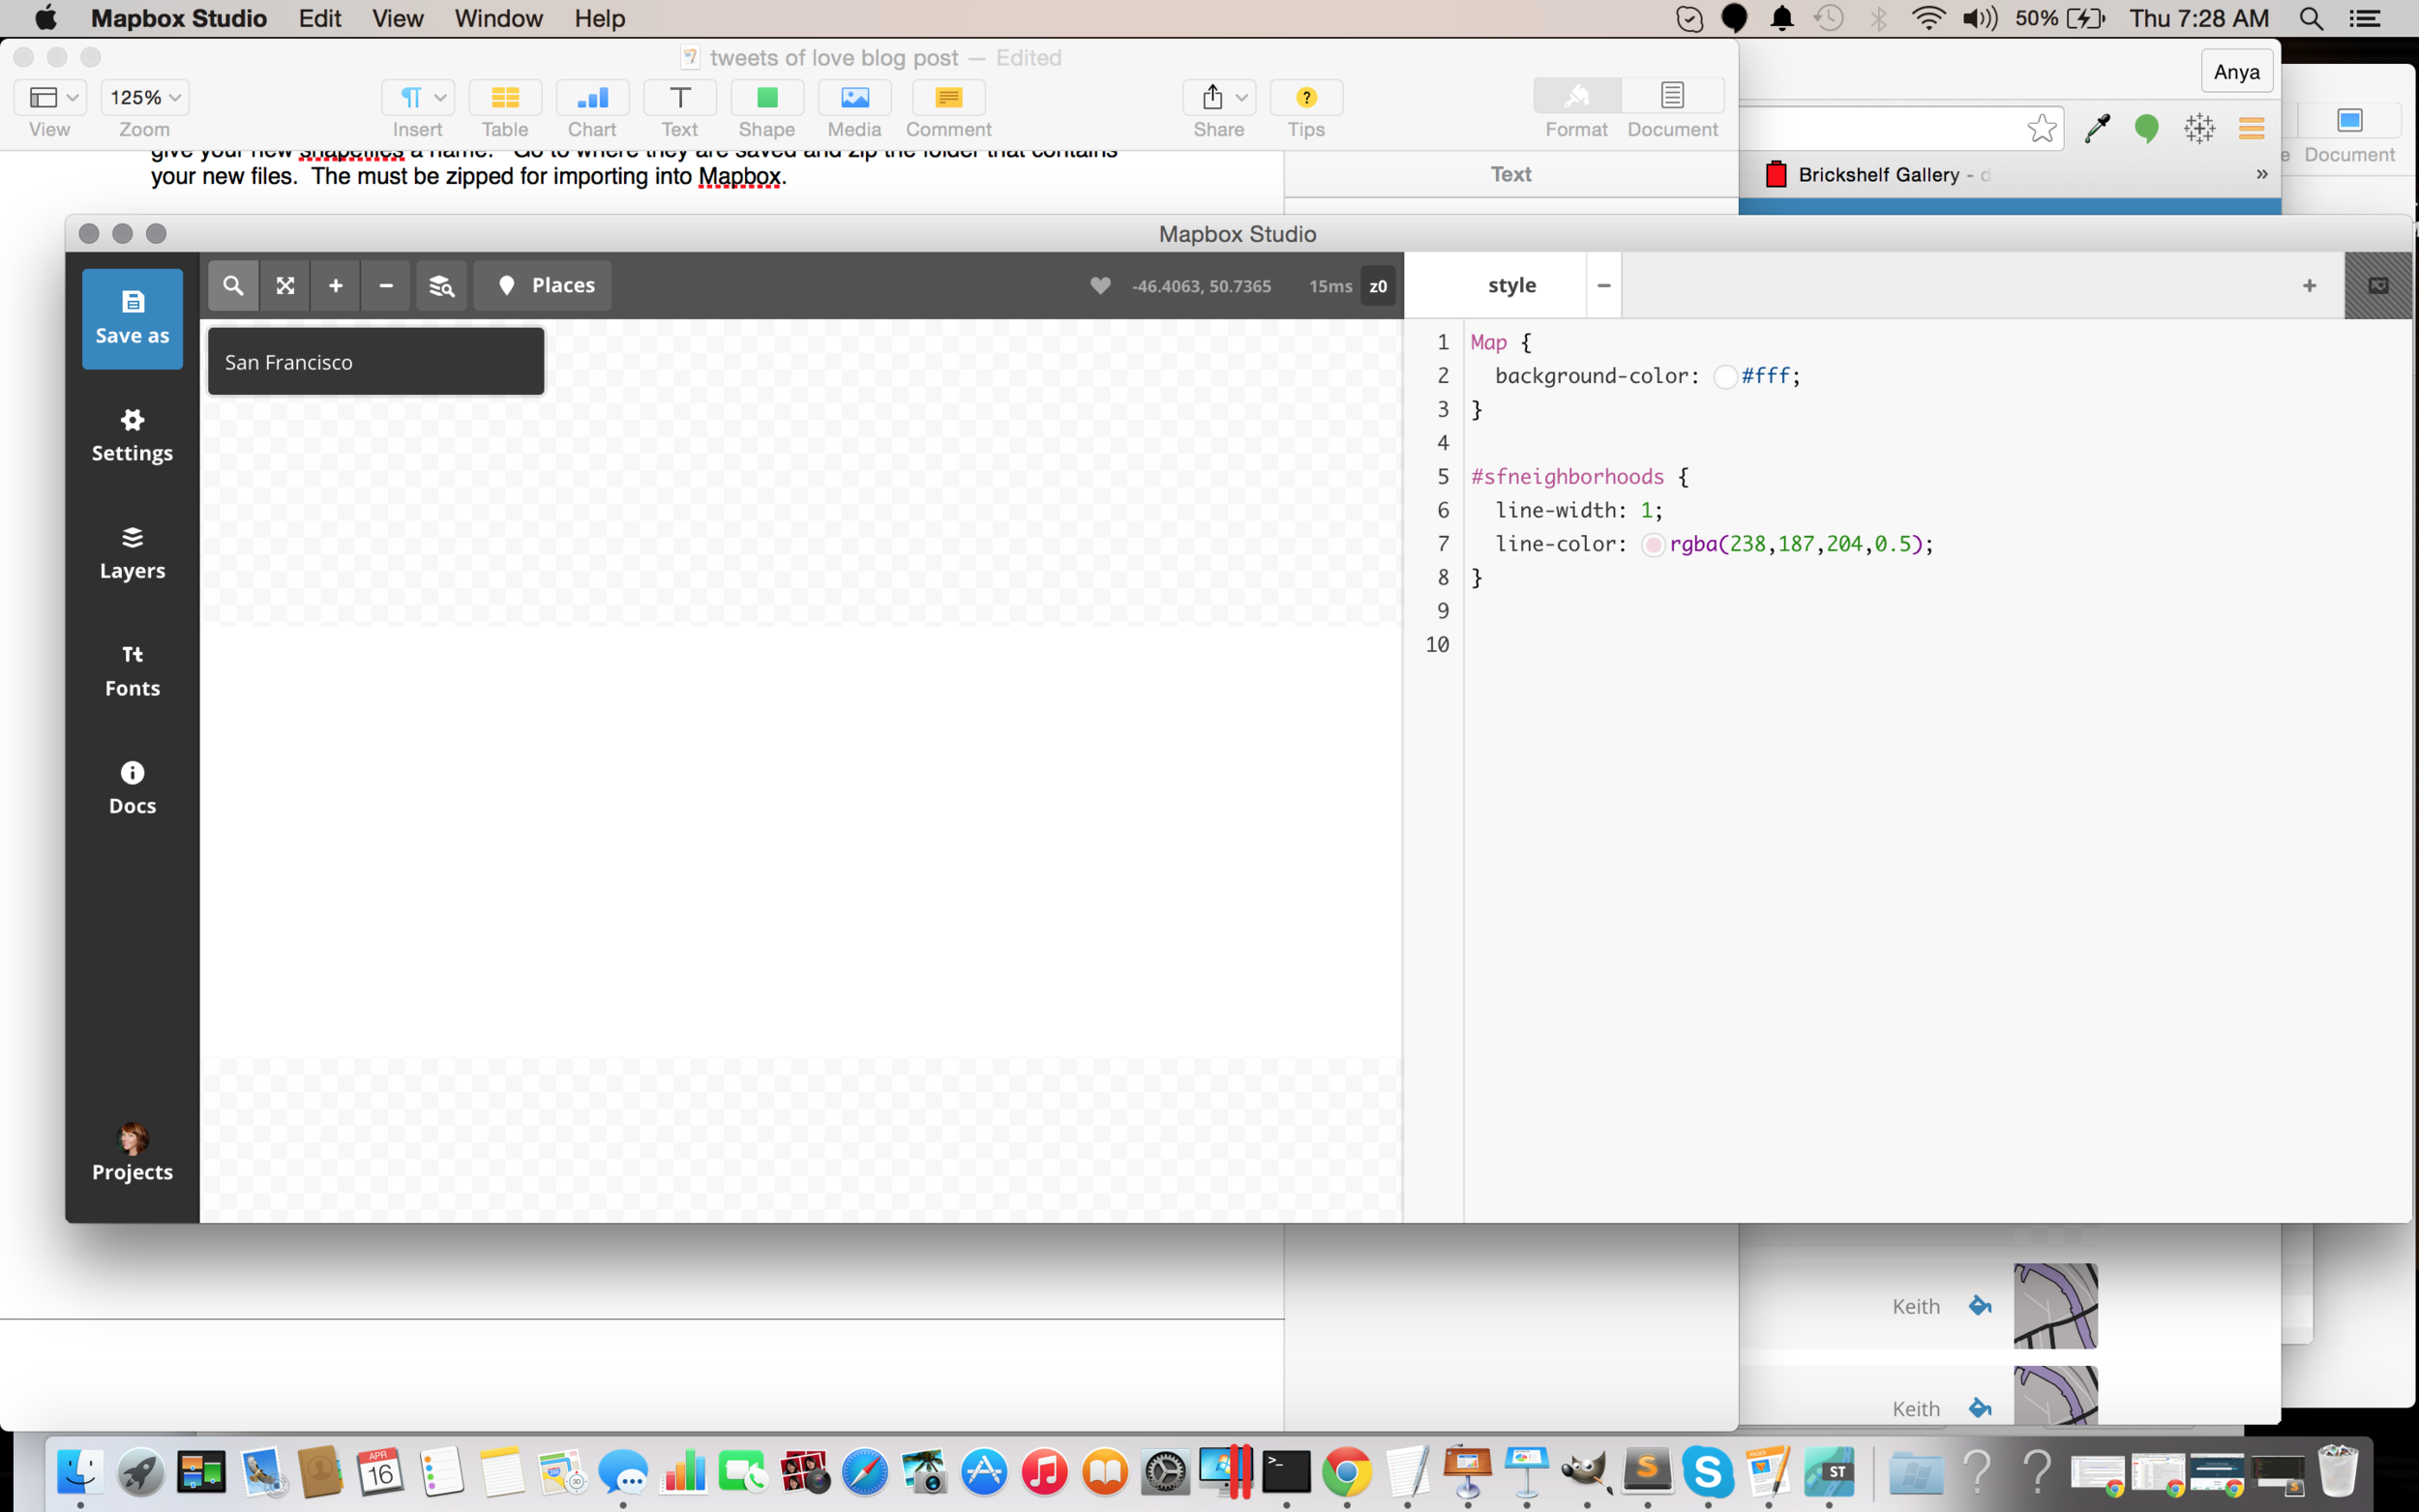Open Projects in the Mapbox Studio sidebar
The image size is (2419, 1512).
[x=132, y=1153]
